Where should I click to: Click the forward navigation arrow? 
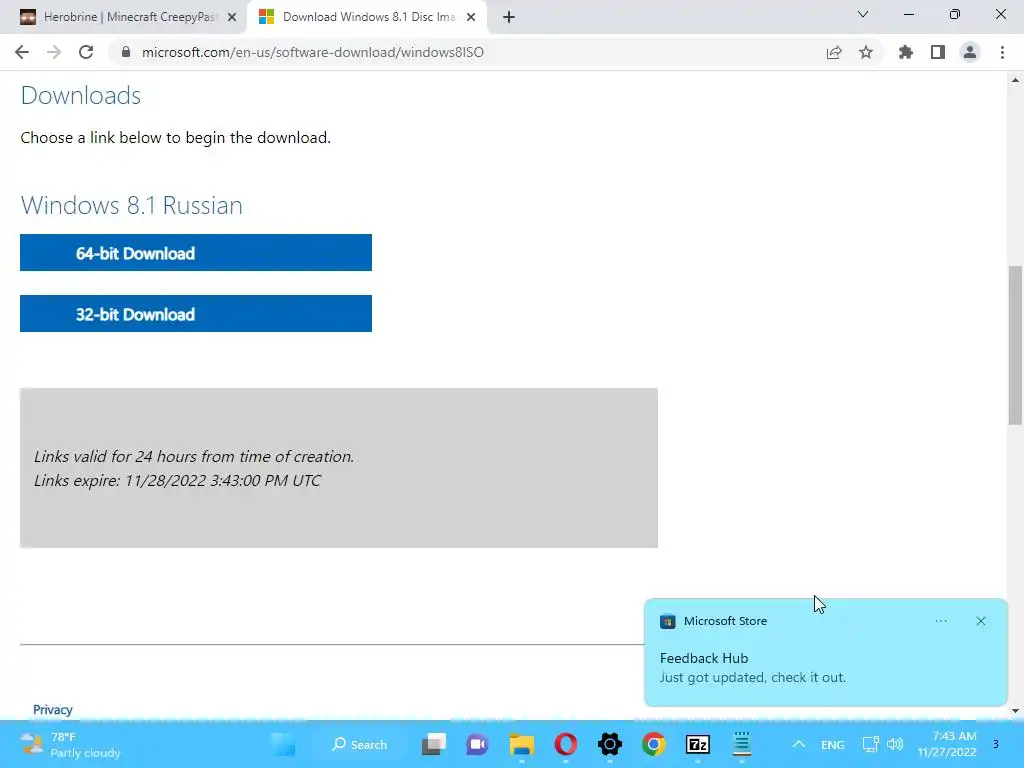coord(54,52)
